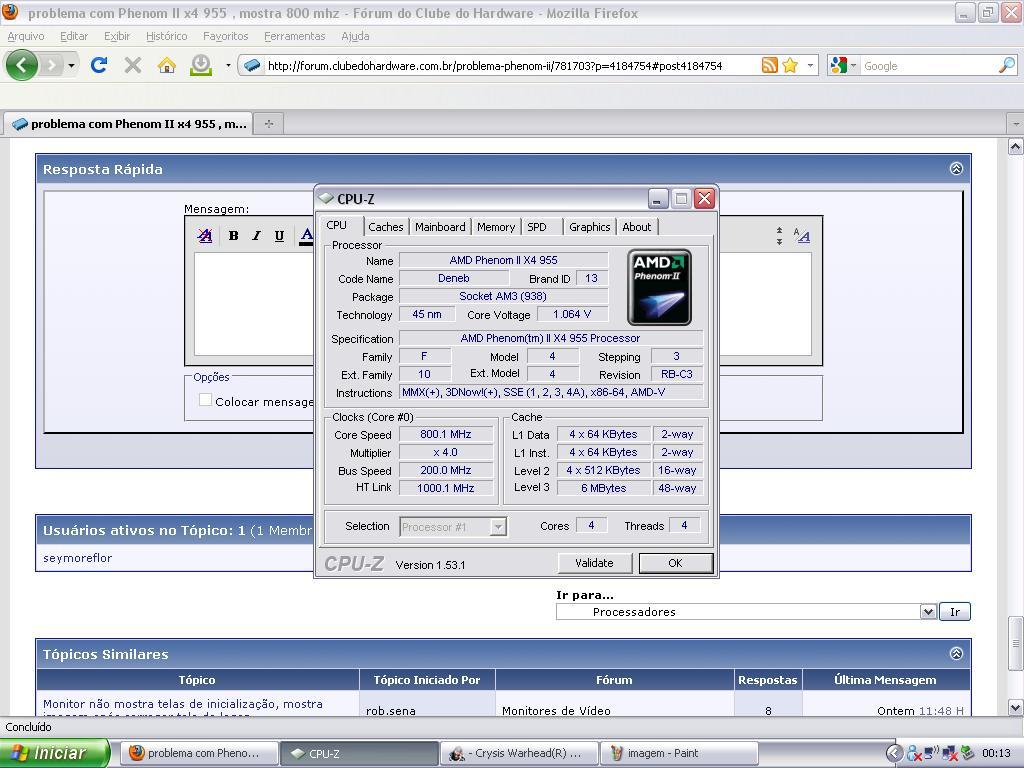Viewport: 1024px width, 768px height.
Task: Open the rob.sena user link
Action: click(x=391, y=711)
